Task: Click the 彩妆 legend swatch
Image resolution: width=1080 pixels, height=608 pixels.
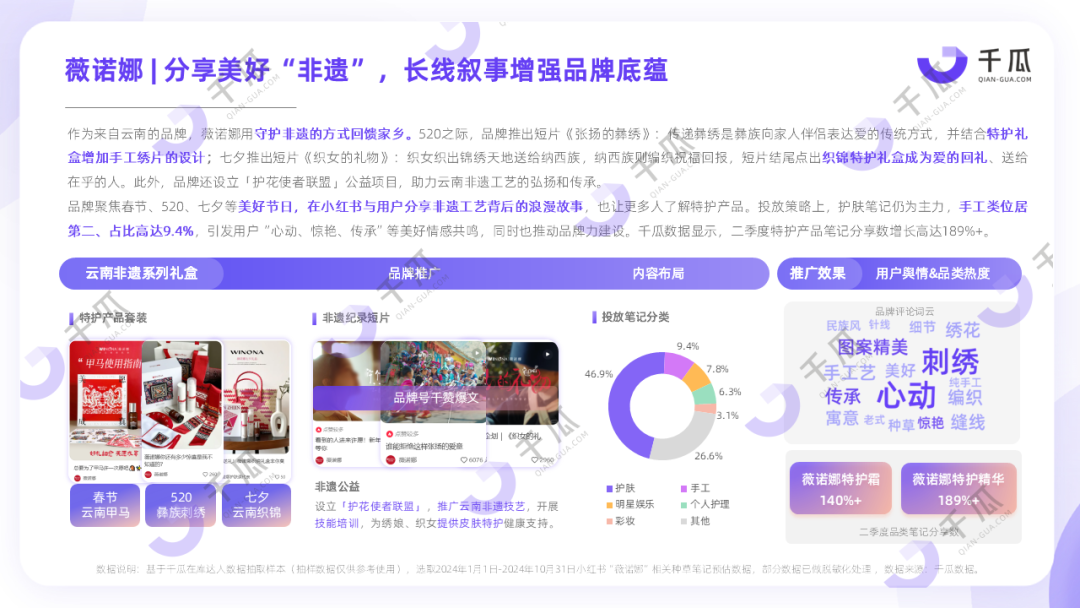Action: click(610, 521)
